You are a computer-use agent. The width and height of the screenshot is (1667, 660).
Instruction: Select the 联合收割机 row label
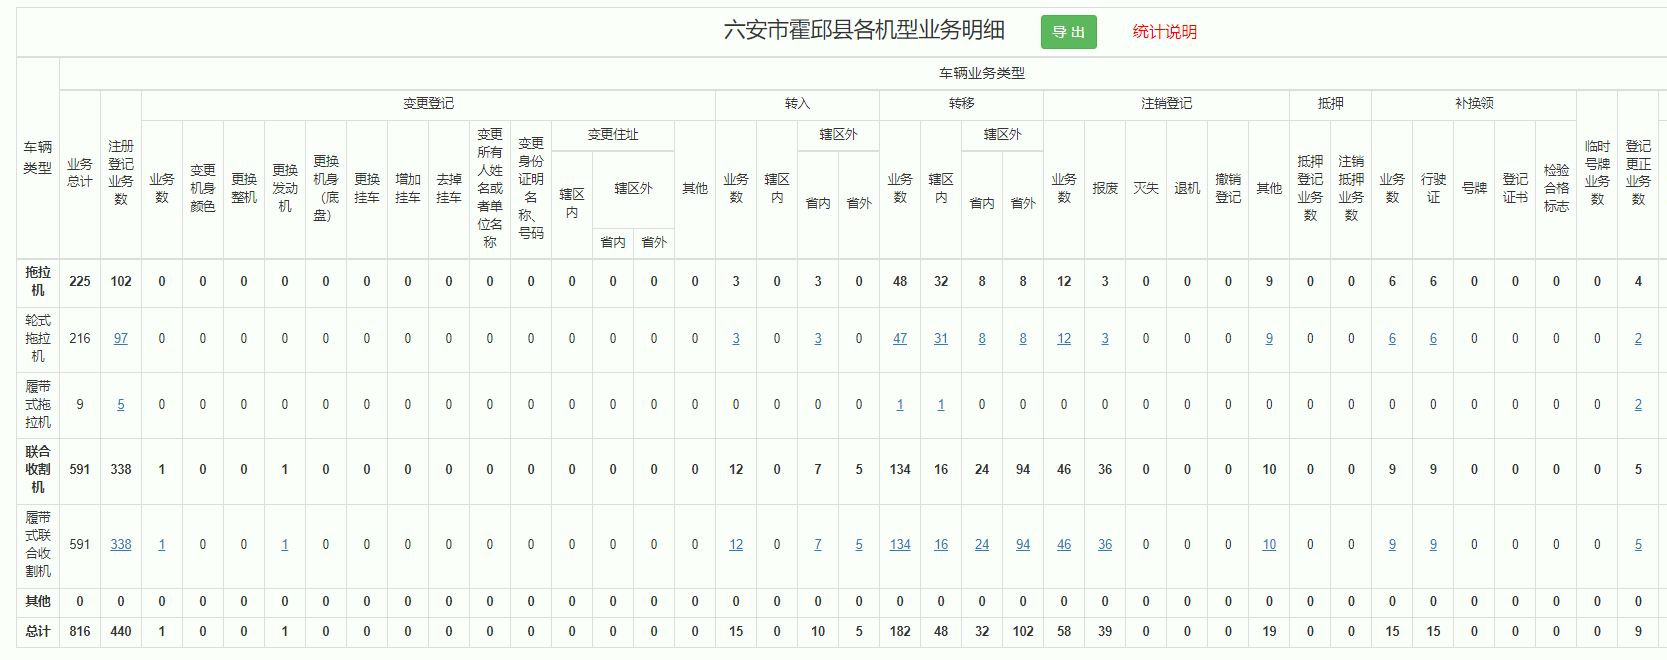pos(38,469)
